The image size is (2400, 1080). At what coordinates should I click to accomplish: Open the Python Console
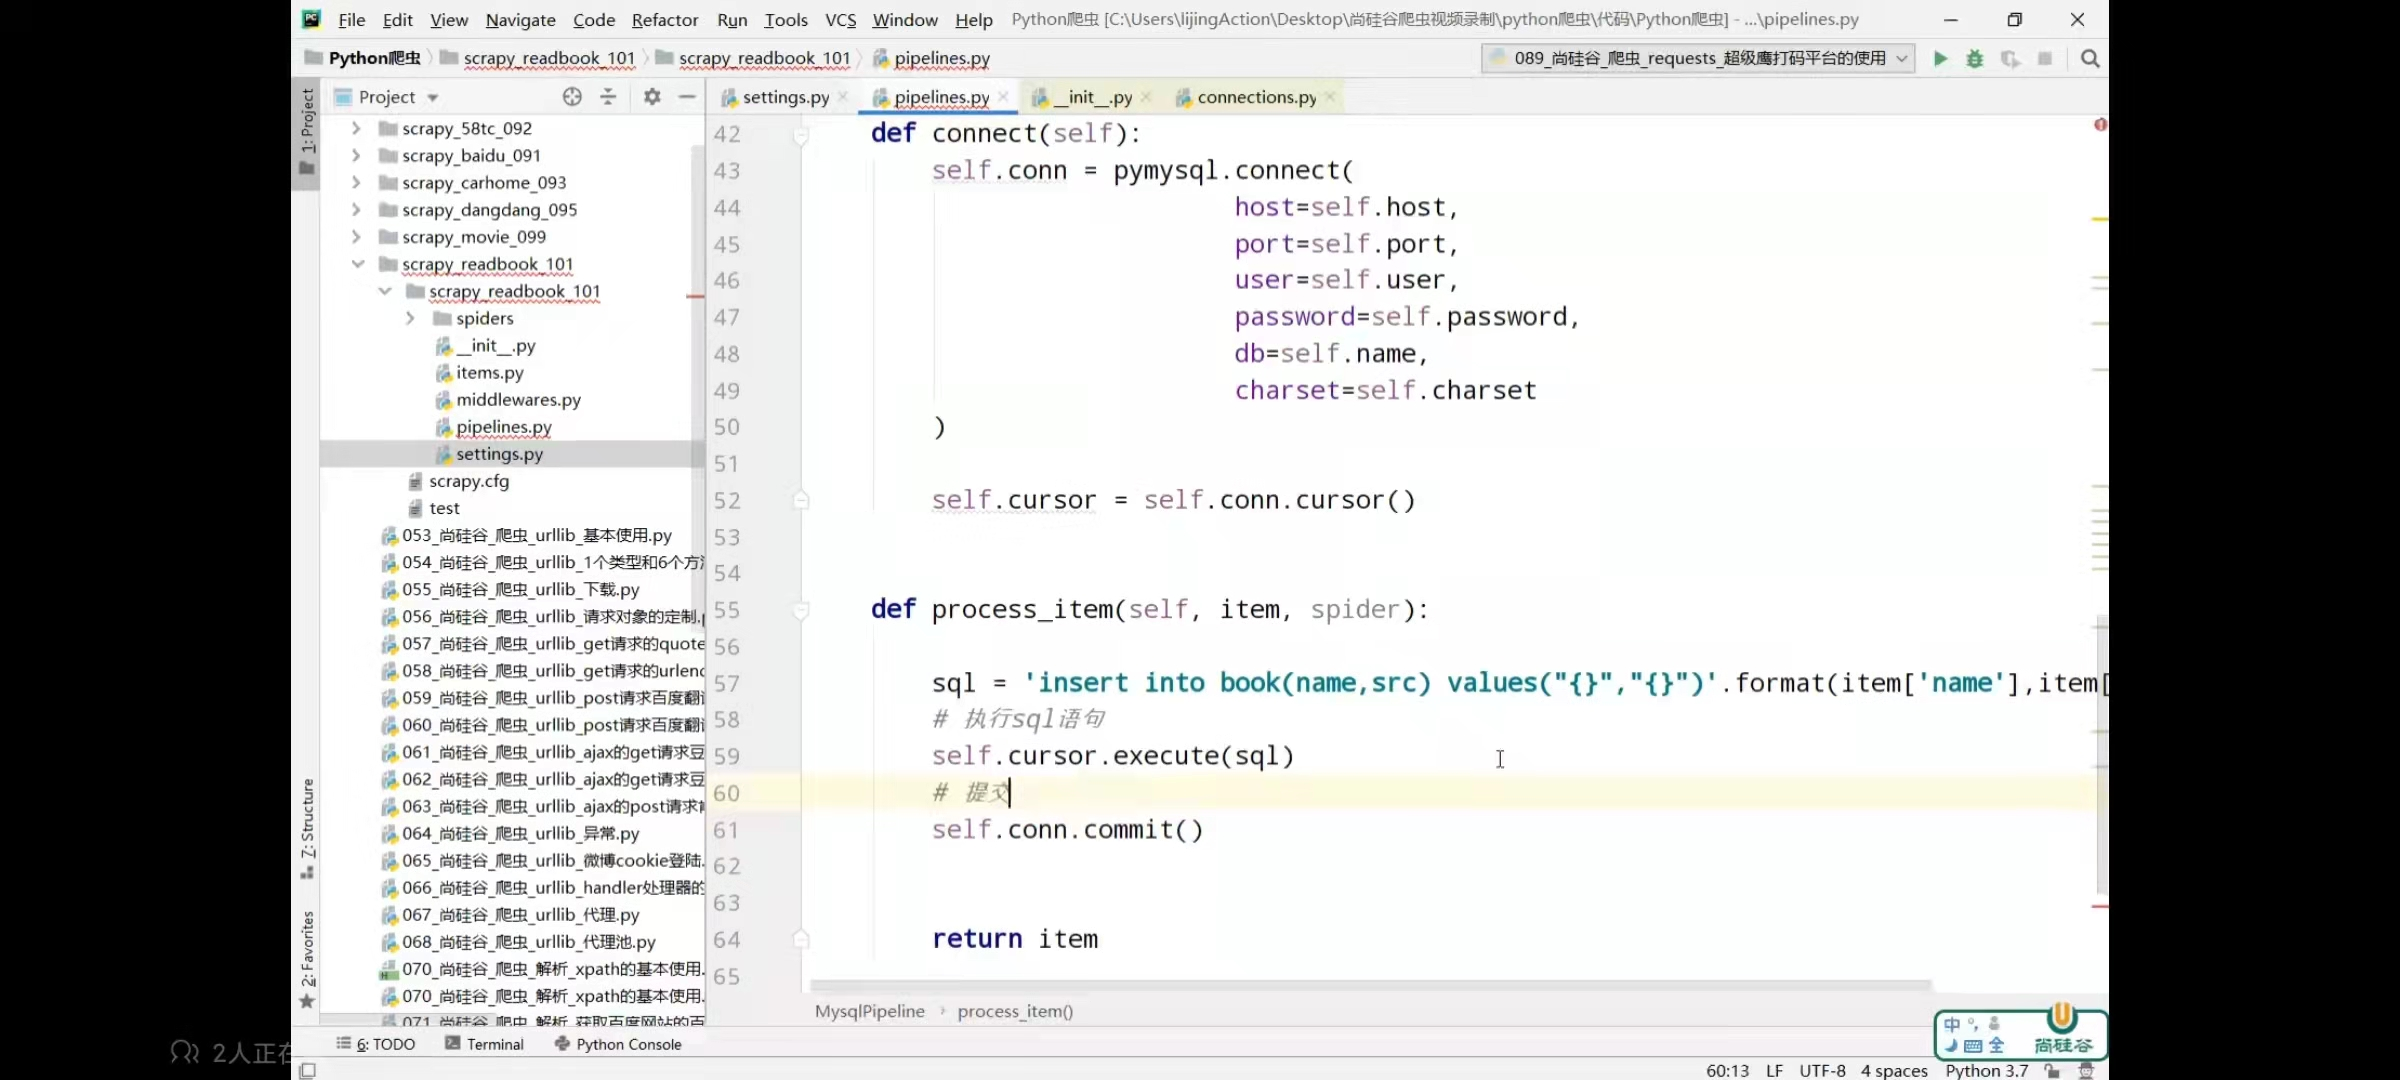618,1044
